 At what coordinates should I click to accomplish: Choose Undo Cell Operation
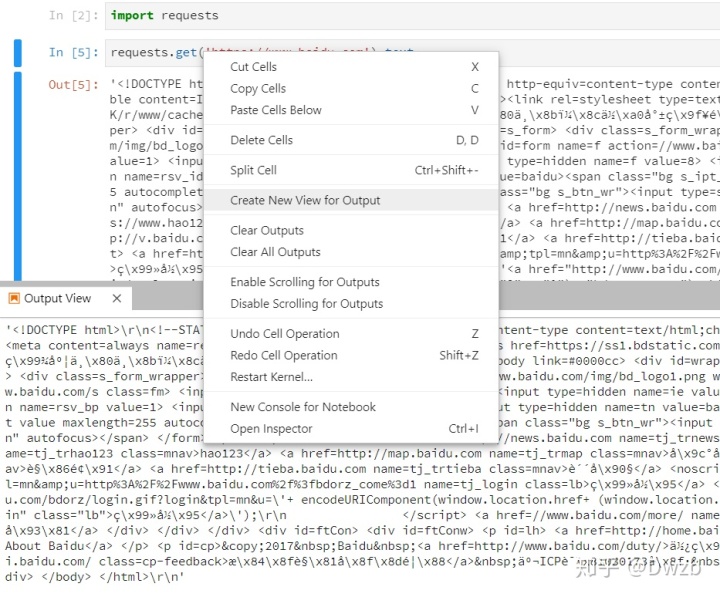(x=351, y=334)
